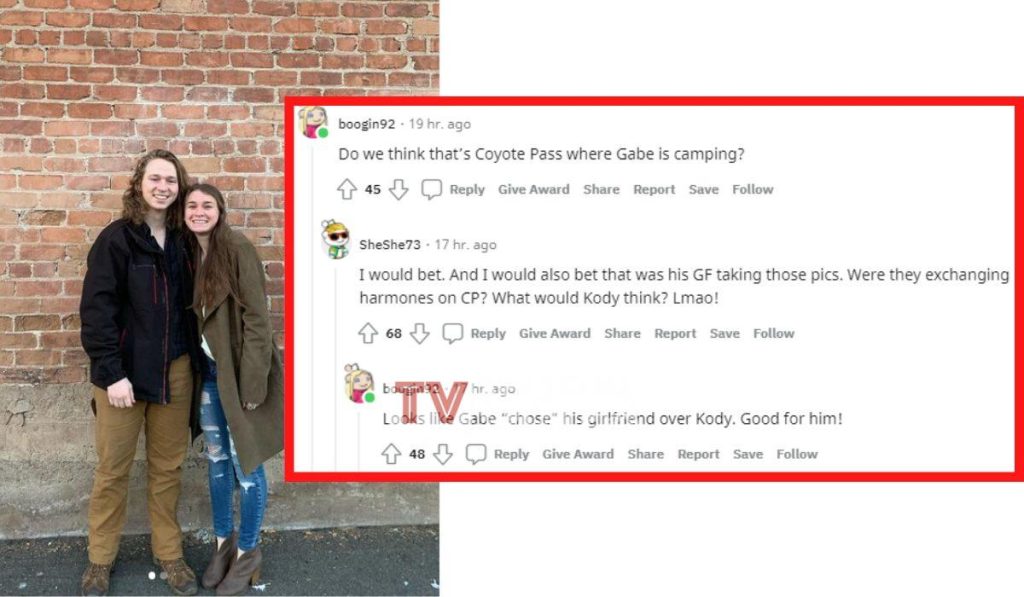Click reply bubble icon on SheShe73's comment
Screen dimensions: 1024x597
click(453, 333)
